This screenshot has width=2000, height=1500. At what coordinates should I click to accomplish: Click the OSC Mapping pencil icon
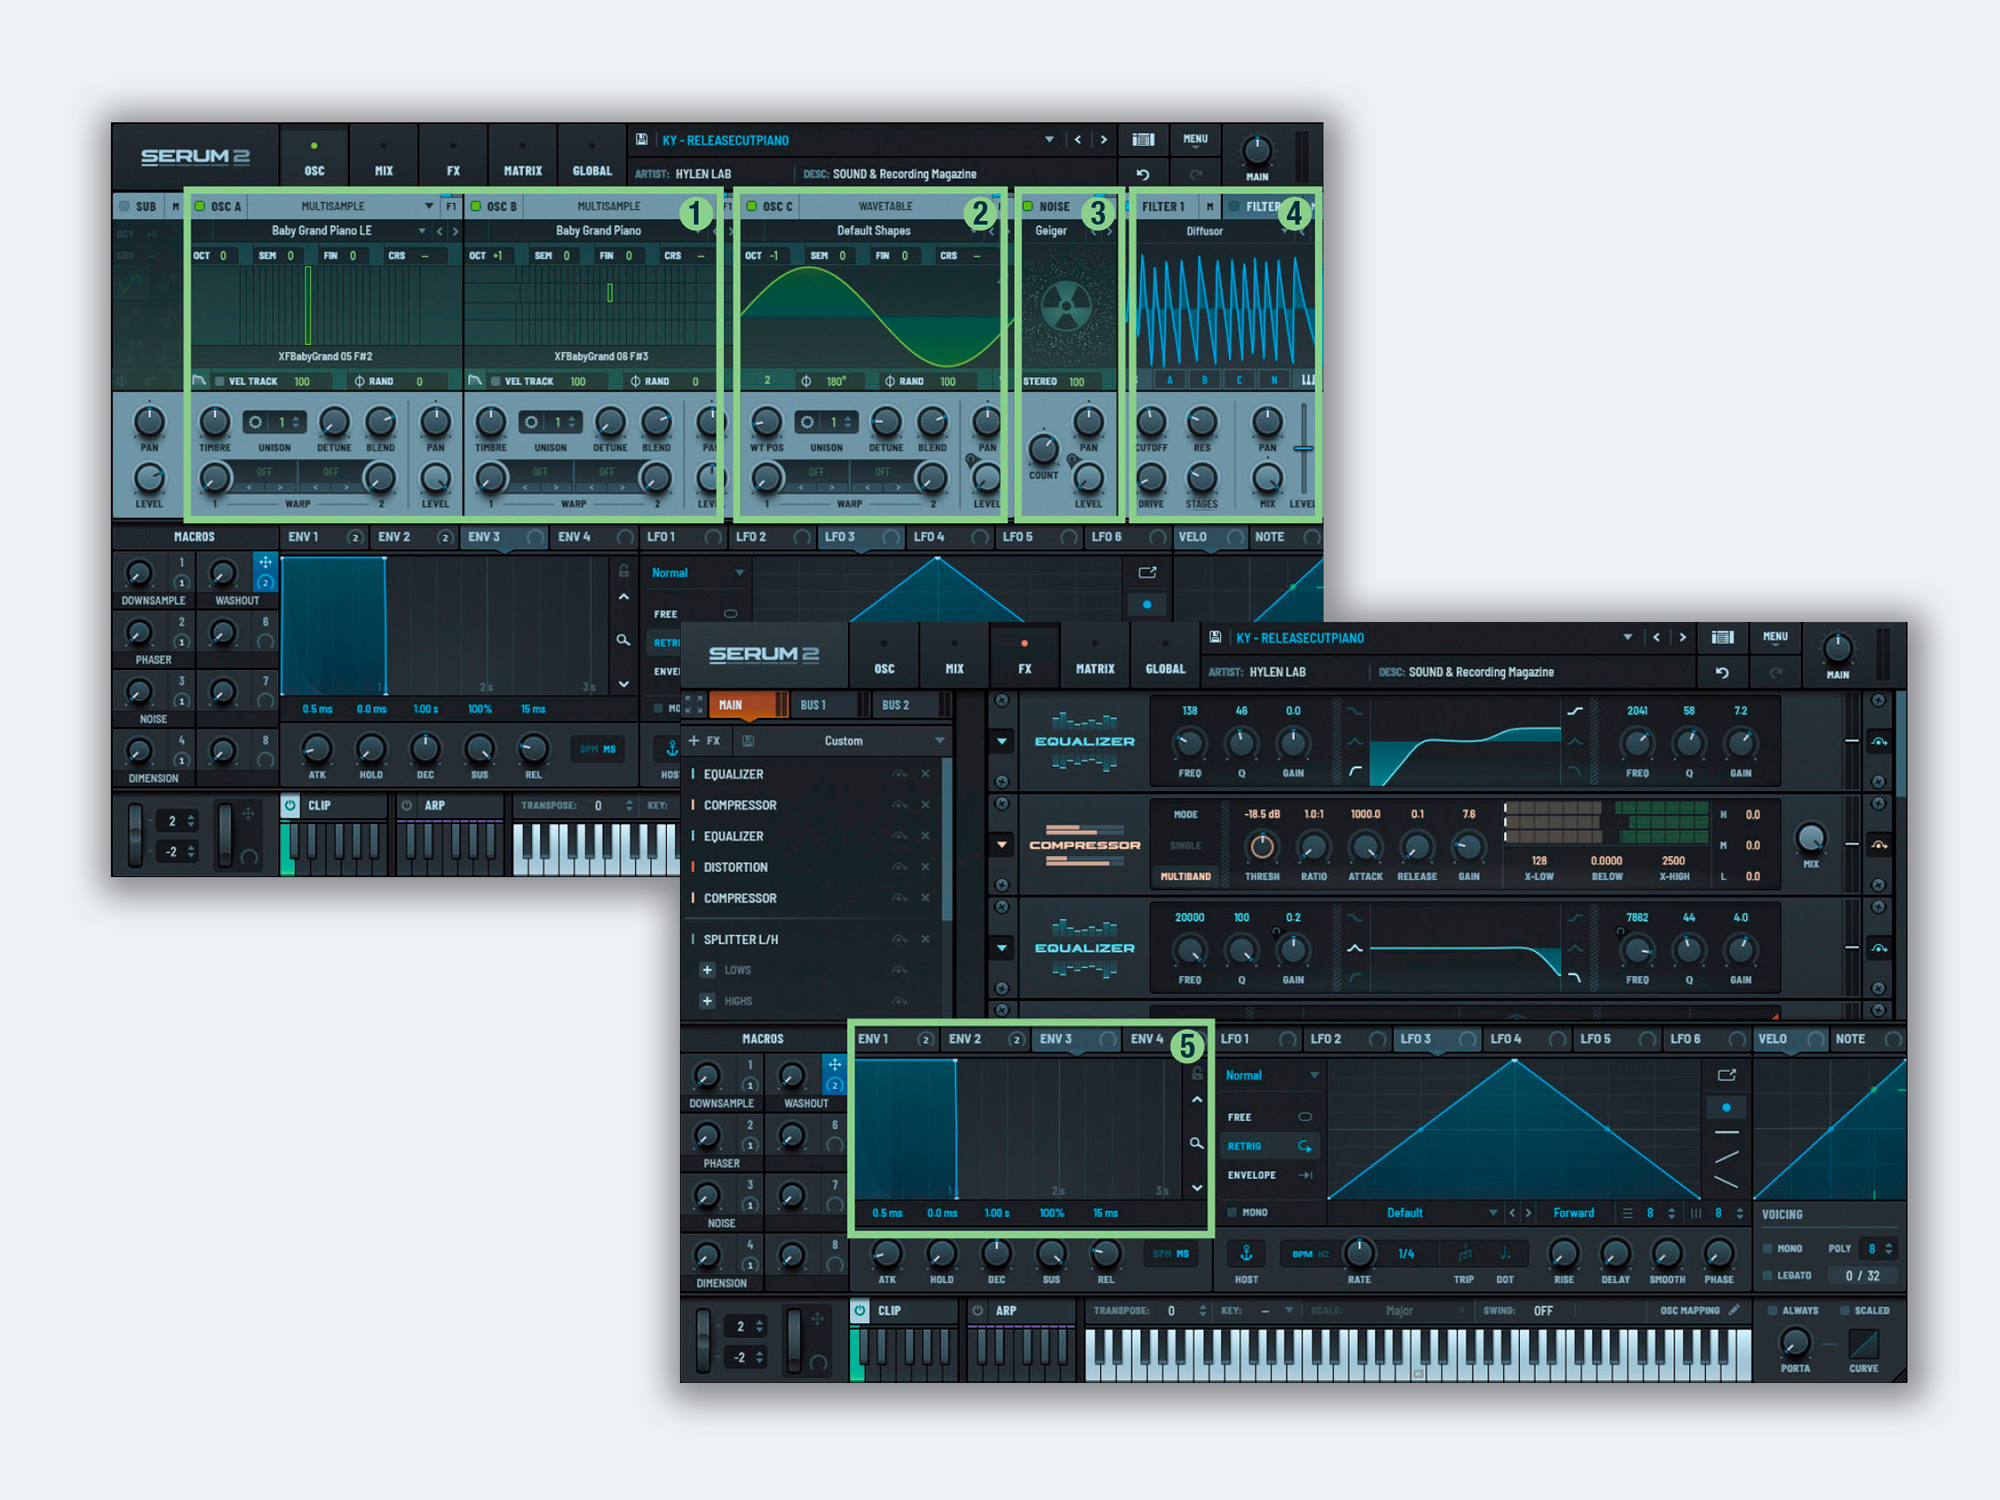coord(1734,1310)
